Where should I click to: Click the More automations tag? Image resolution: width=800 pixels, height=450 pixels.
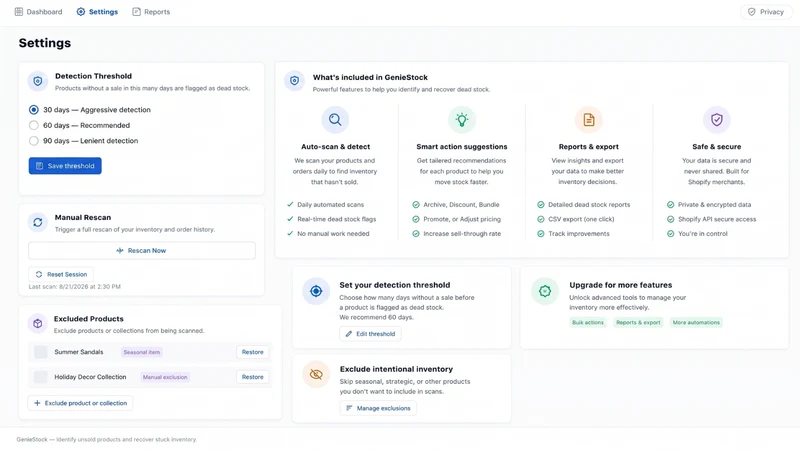[x=696, y=322]
